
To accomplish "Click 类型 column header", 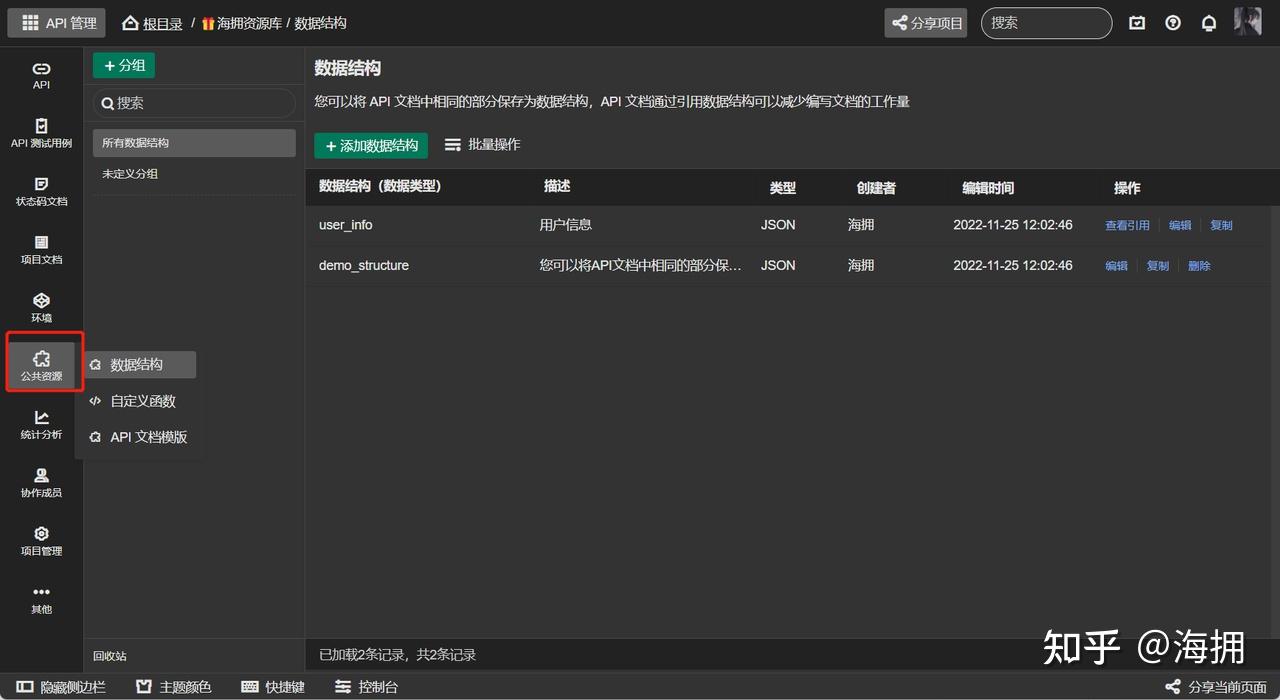I will [783, 188].
